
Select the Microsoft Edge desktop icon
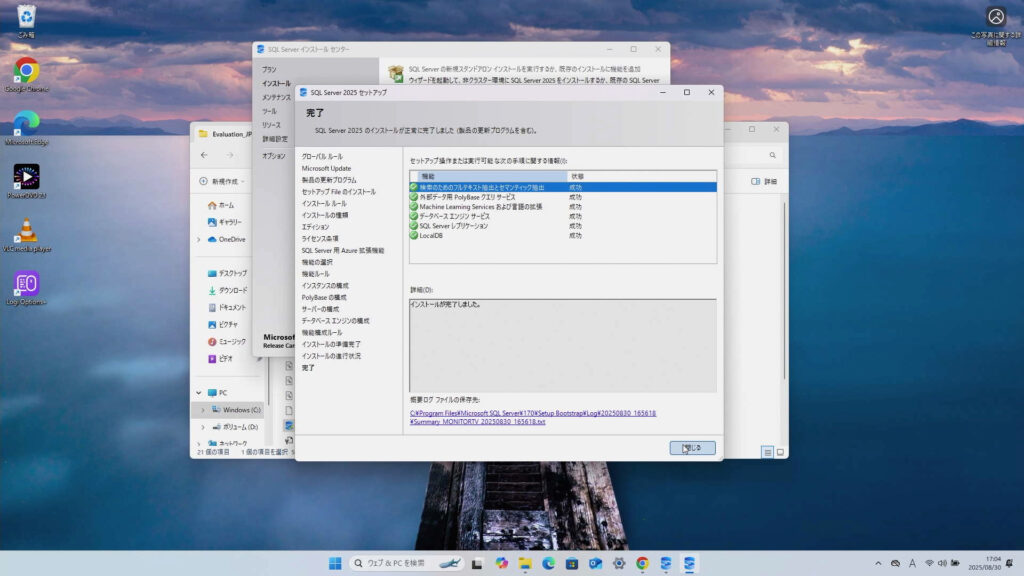(26, 128)
